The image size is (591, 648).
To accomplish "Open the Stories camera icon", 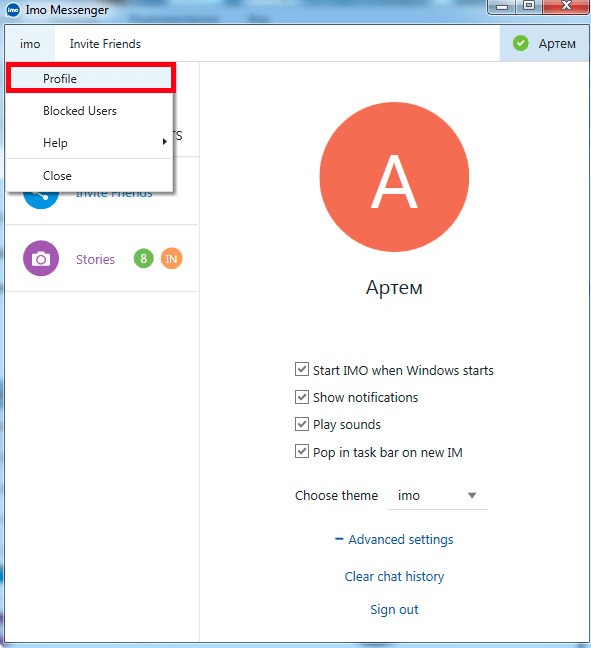I will coord(41,258).
